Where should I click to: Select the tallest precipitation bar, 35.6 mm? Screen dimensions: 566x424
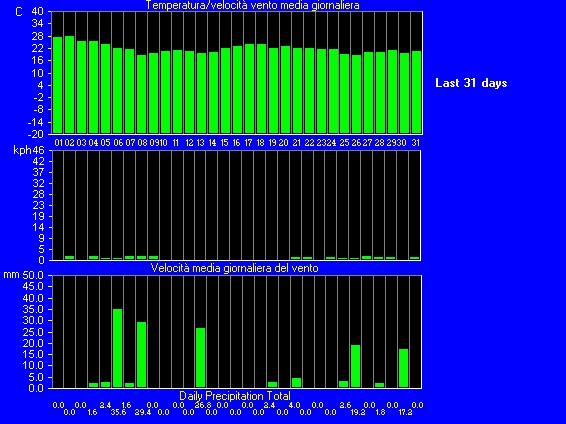[117, 348]
